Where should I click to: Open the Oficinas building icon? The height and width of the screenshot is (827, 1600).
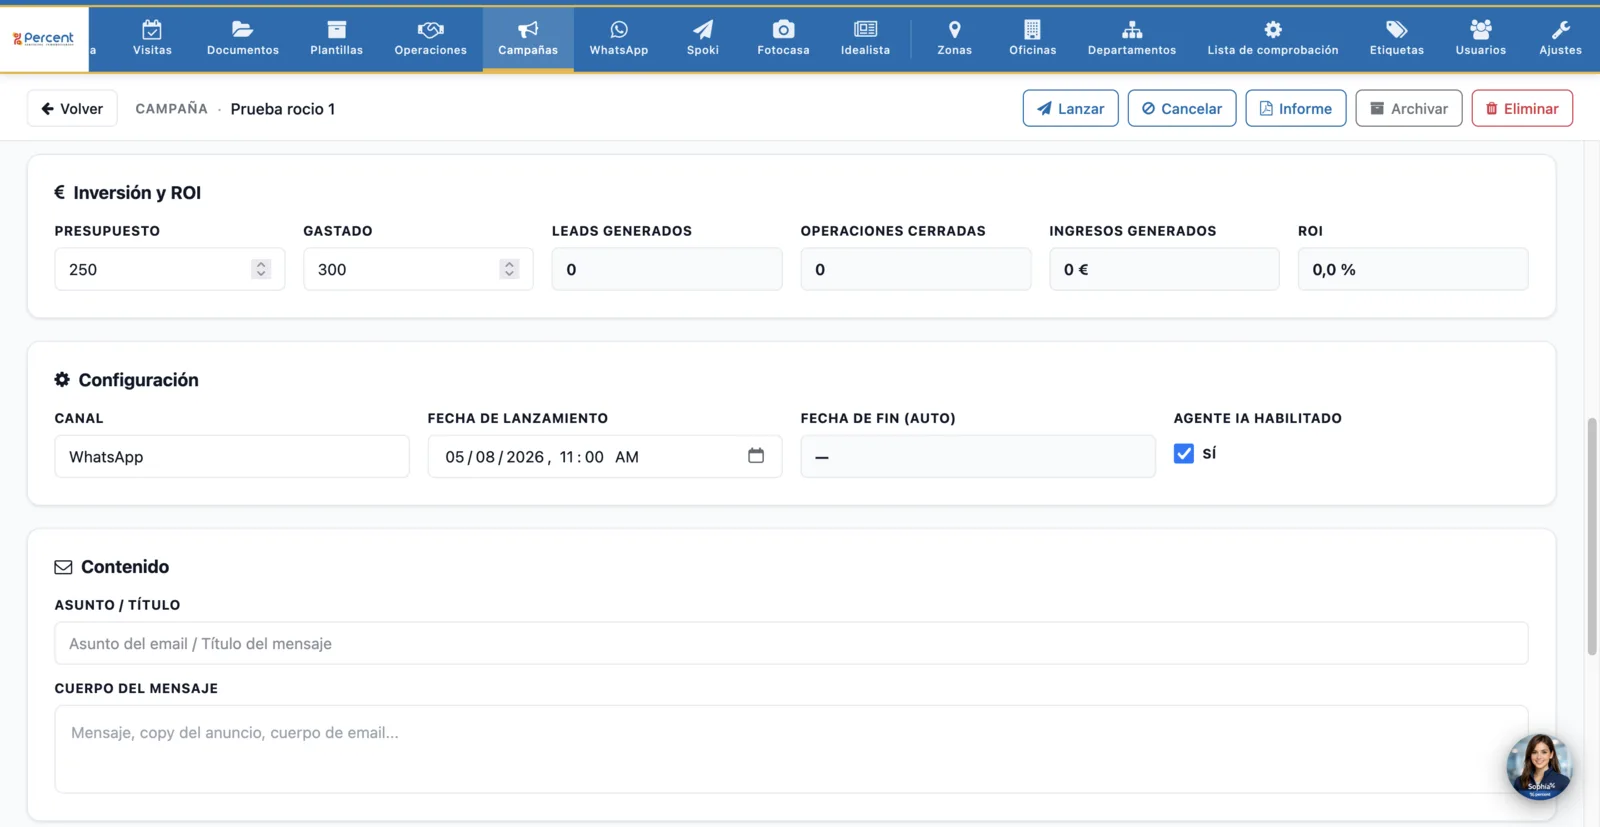coord(1032,30)
